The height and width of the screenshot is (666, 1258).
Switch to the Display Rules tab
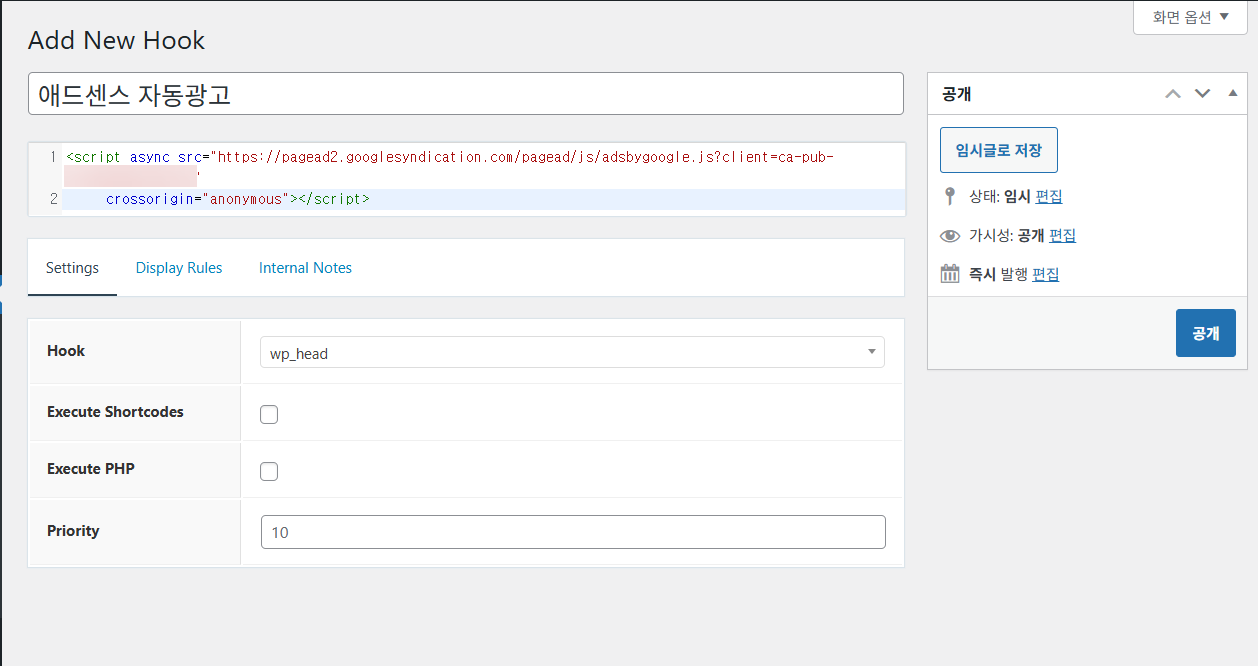pyautogui.click(x=179, y=268)
